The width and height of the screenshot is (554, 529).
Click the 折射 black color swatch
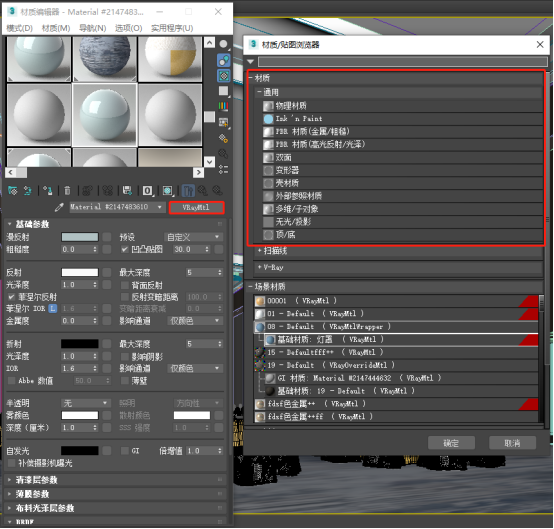click(80, 344)
